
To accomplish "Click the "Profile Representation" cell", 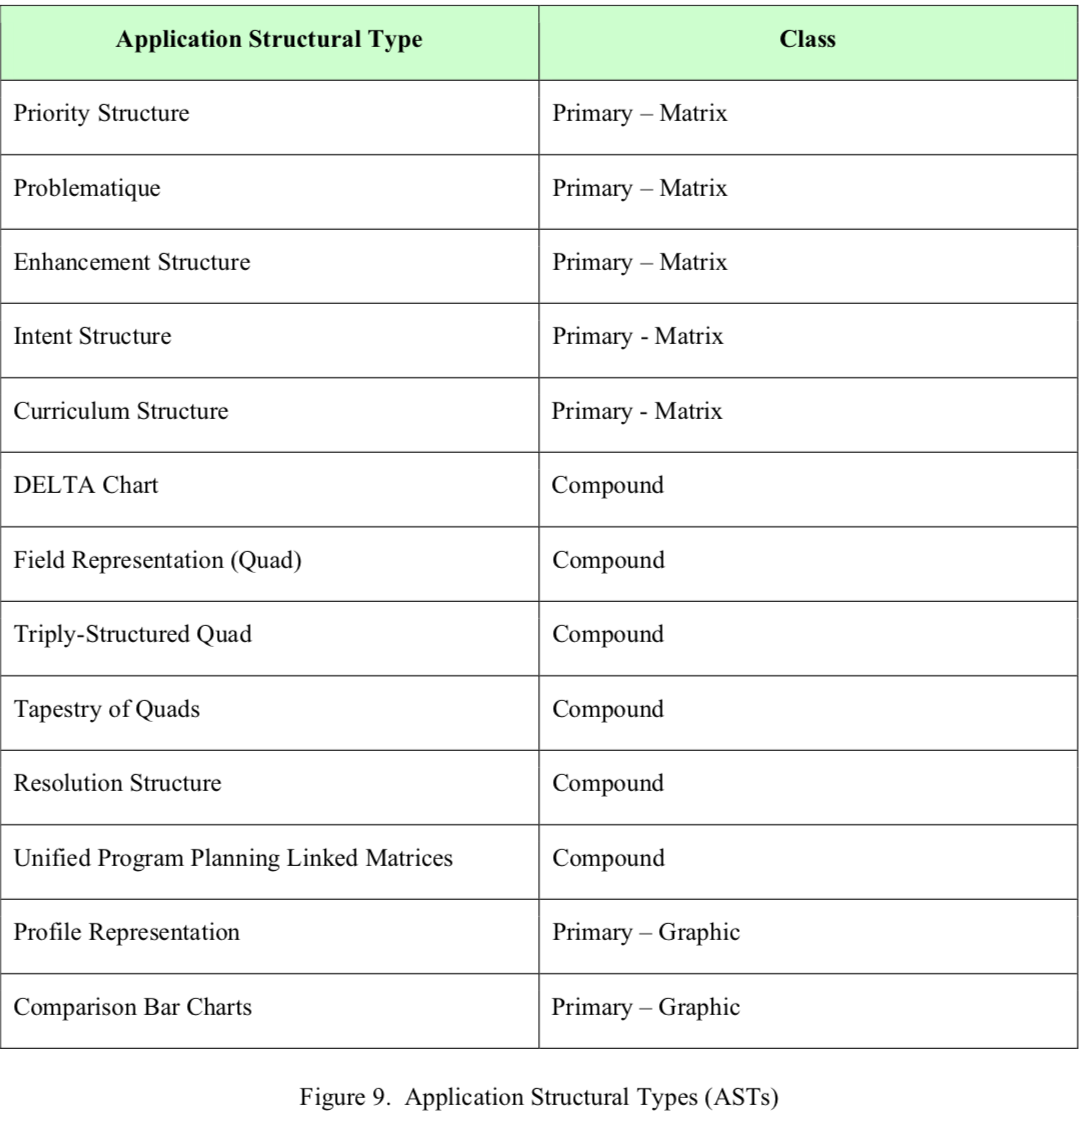I will tap(127, 932).
